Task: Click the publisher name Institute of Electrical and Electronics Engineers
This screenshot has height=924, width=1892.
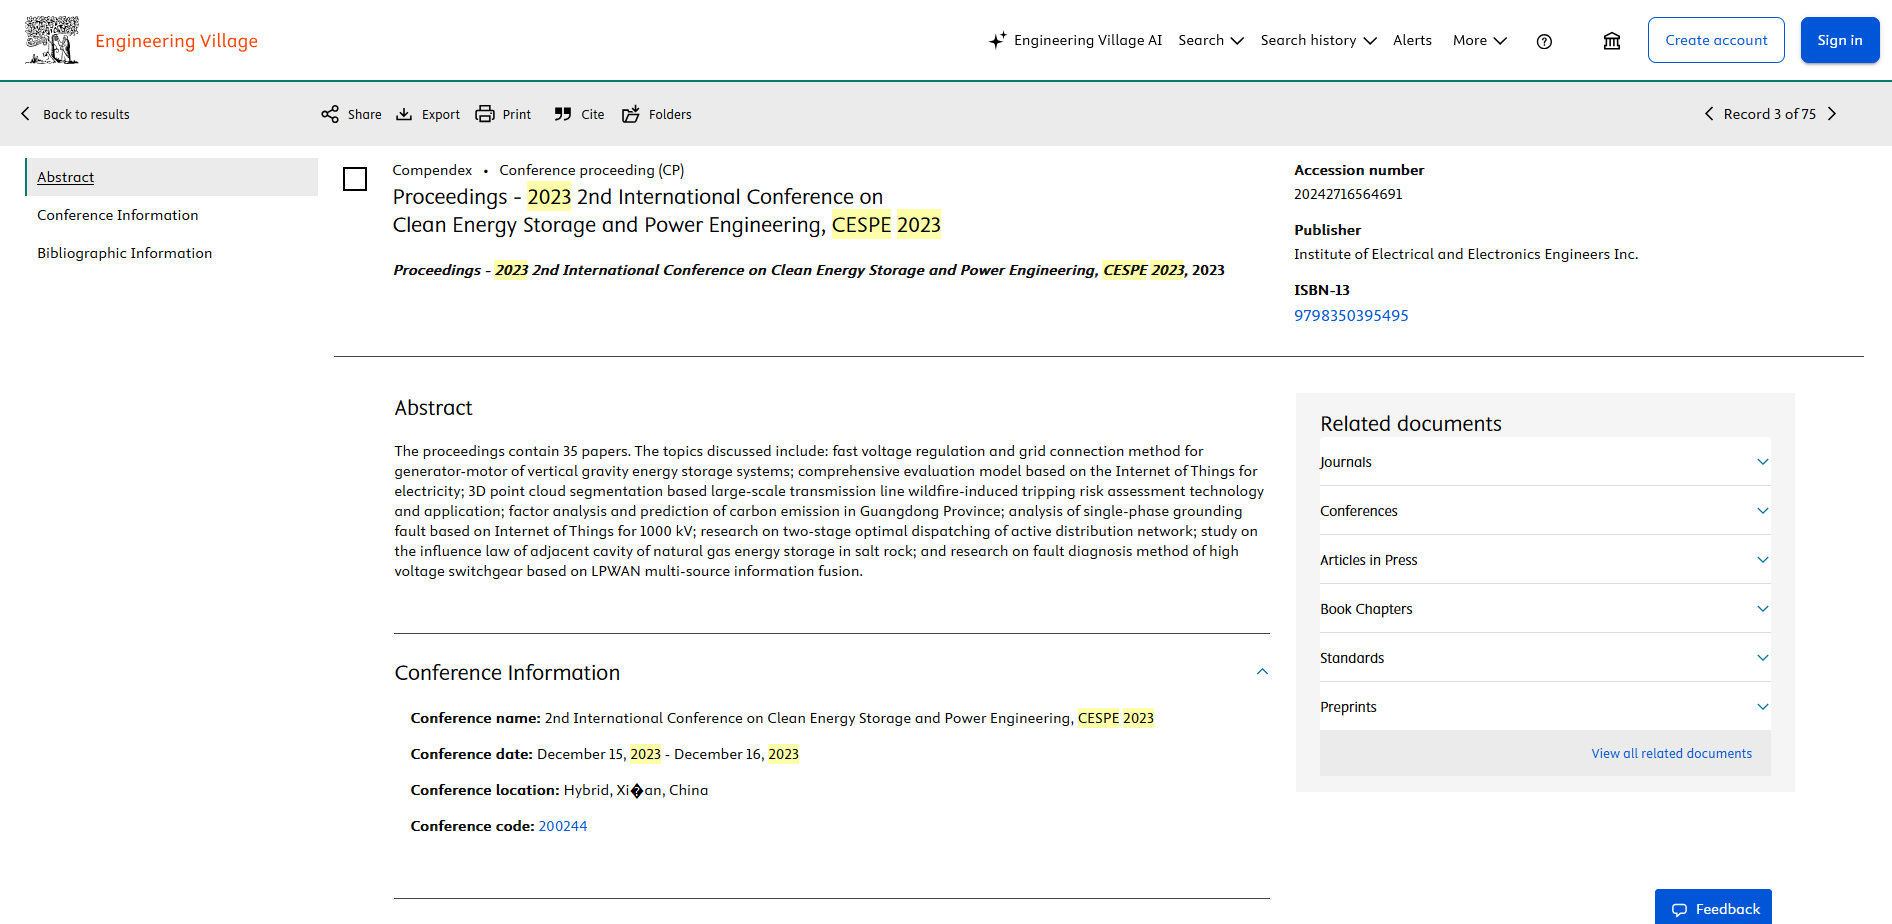Action: (x=1466, y=254)
